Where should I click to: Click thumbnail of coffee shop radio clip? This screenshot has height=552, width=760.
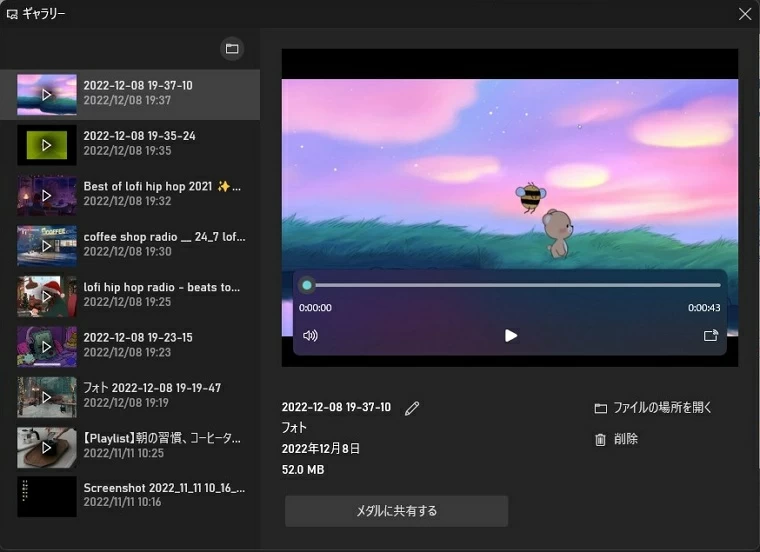tap(47, 246)
